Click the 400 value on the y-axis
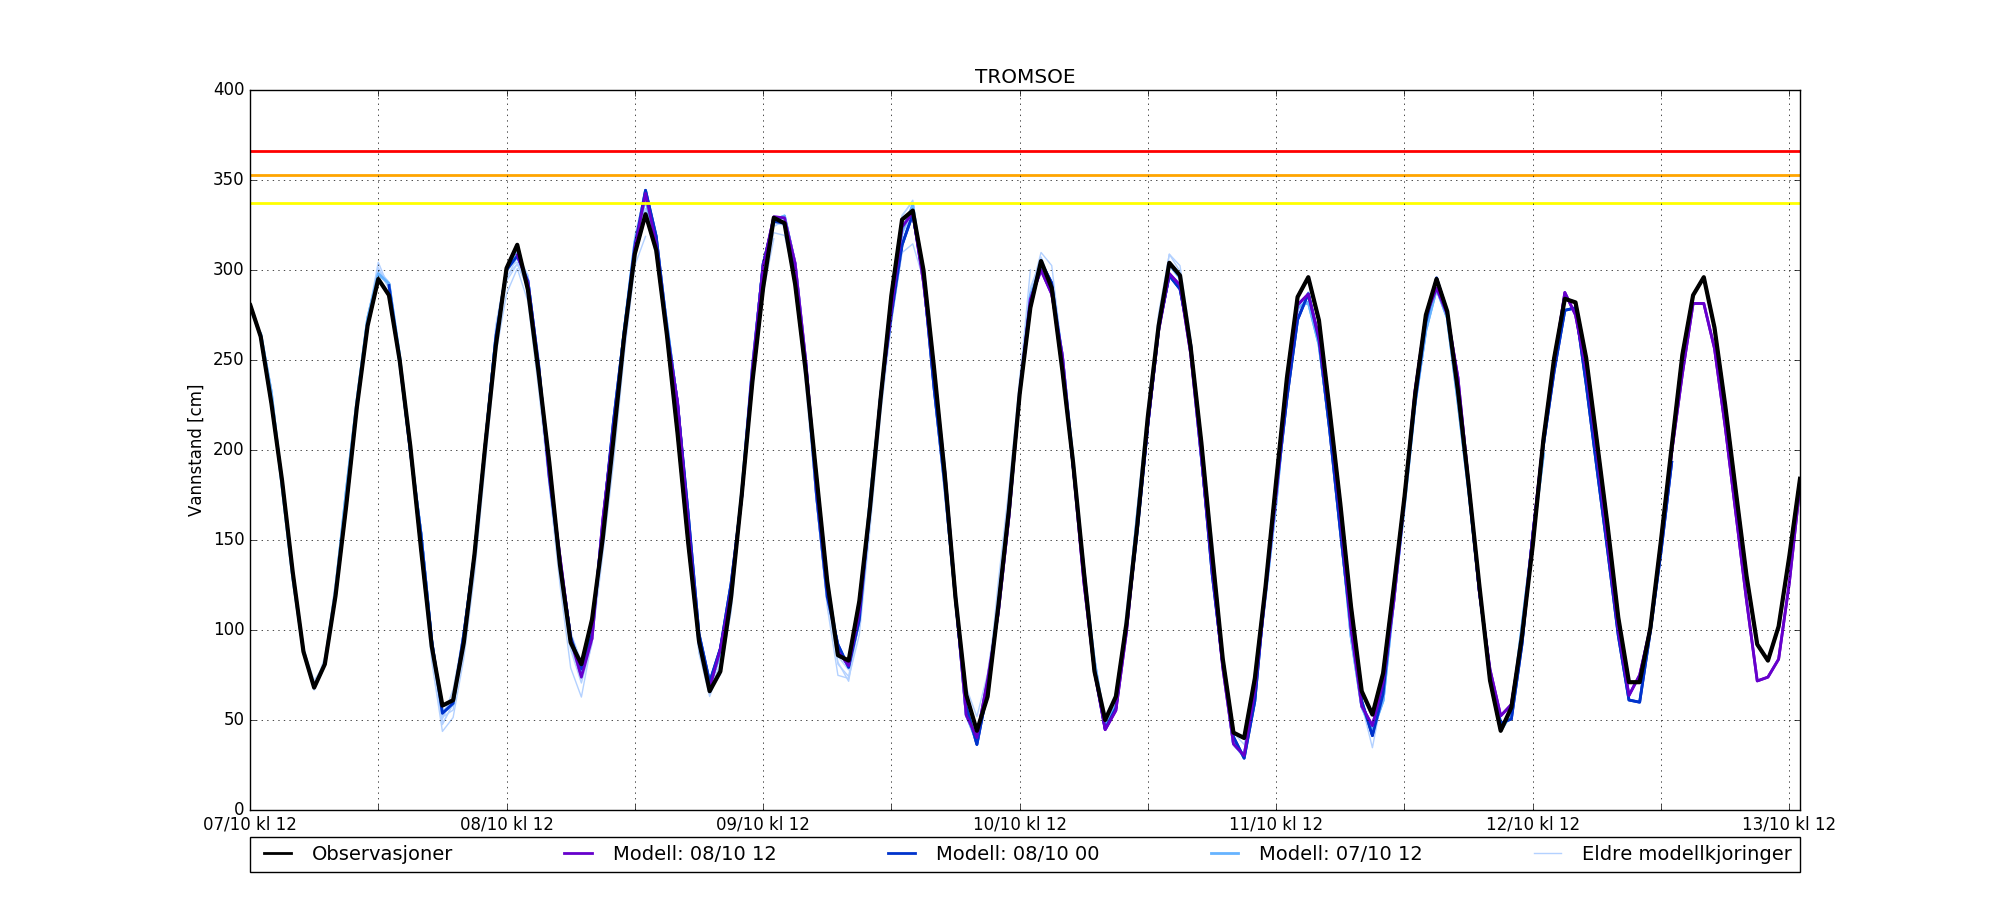The width and height of the screenshot is (2000, 900). (229, 90)
